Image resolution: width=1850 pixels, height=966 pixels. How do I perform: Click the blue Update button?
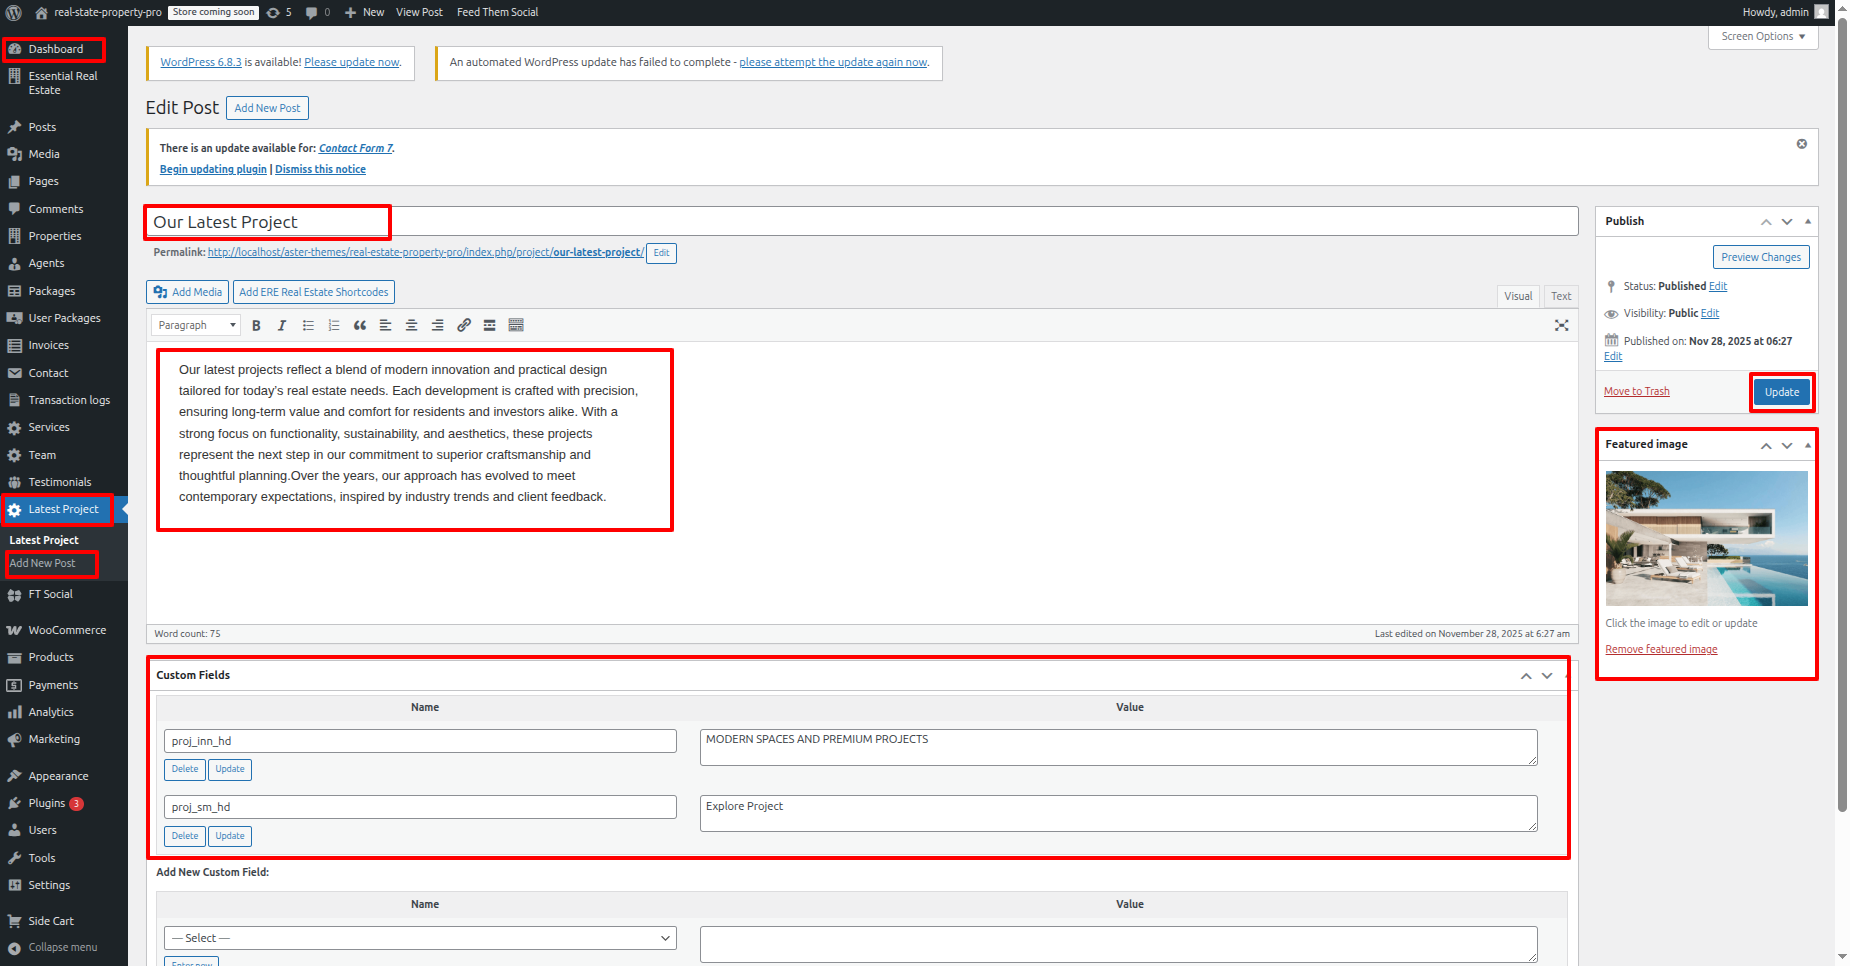click(1781, 392)
